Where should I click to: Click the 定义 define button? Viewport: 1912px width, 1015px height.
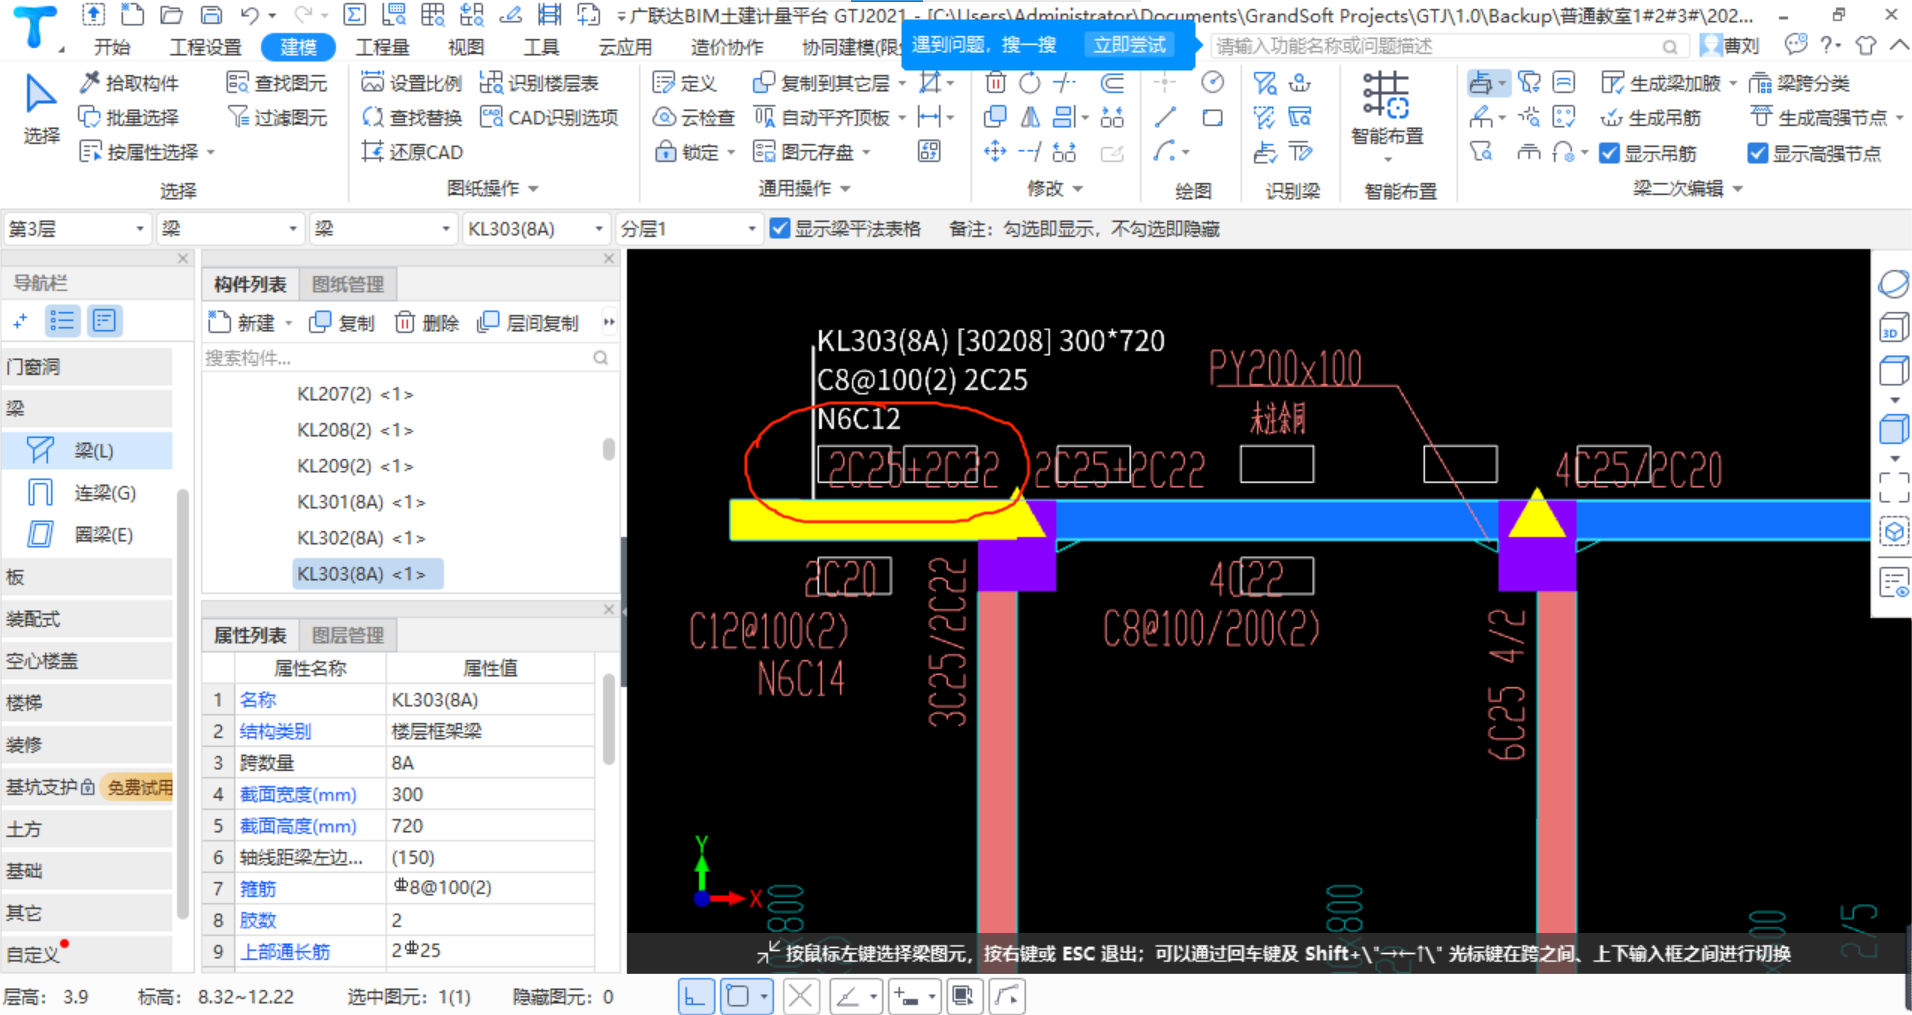[x=684, y=83]
